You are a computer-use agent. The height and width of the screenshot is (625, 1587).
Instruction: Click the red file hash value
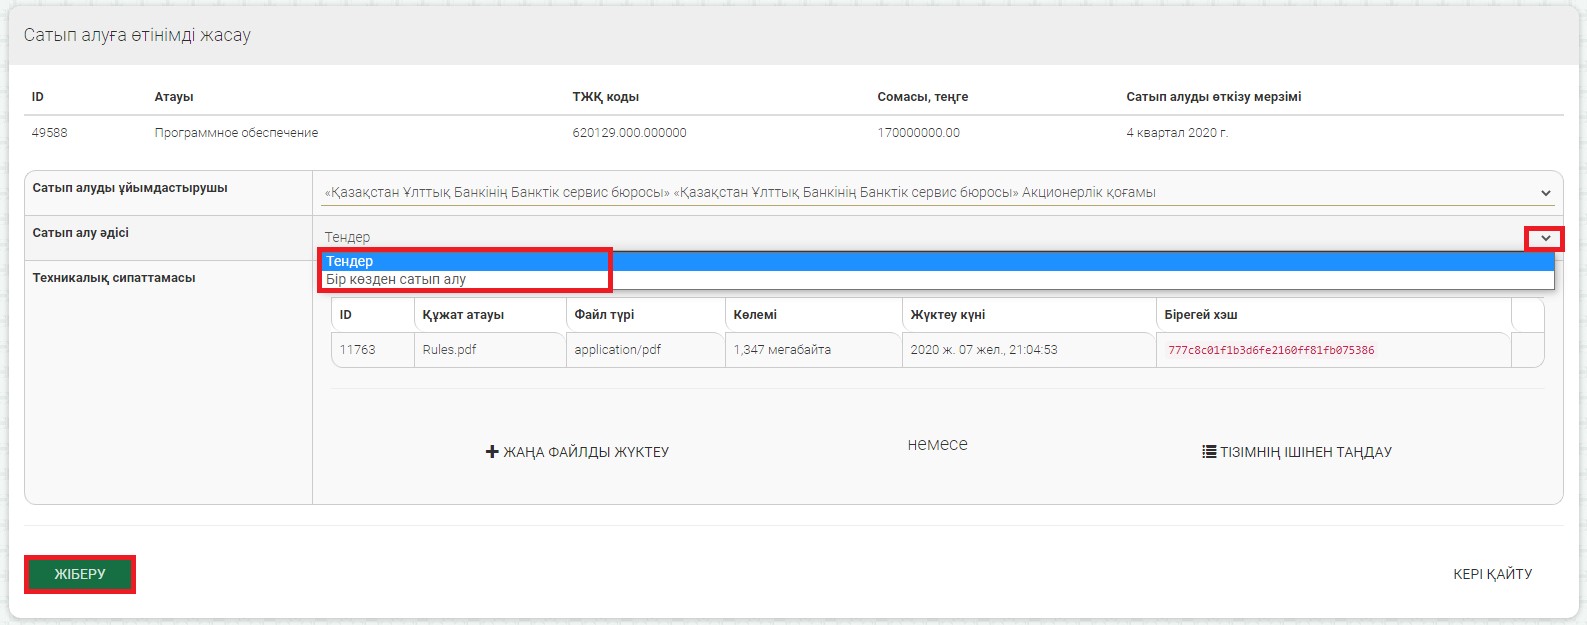1271,350
